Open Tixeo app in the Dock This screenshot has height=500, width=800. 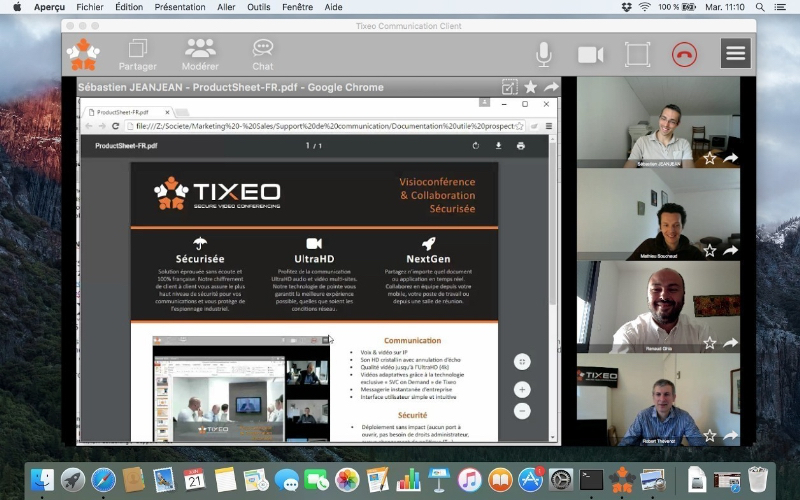(622, 480)
